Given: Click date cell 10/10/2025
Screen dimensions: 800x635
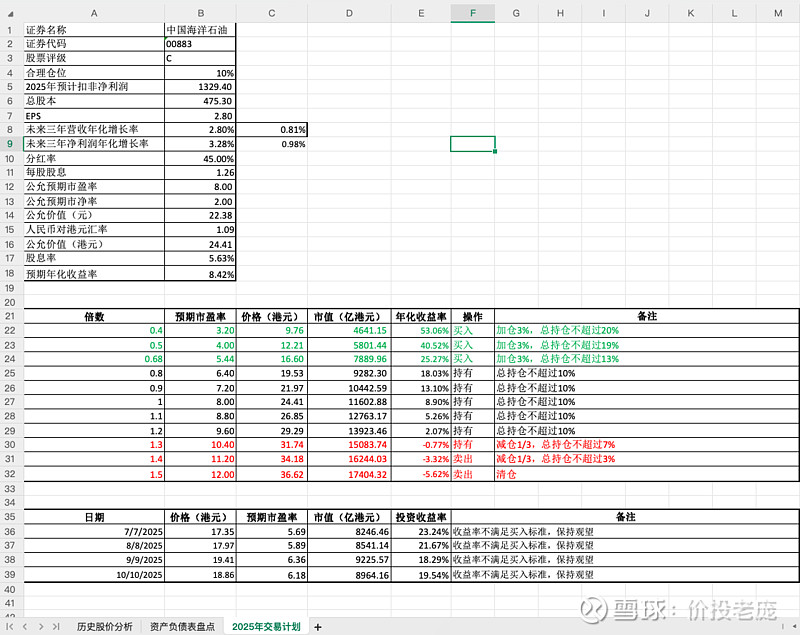Looking at the screenshot, I should [x=94, y=575].
